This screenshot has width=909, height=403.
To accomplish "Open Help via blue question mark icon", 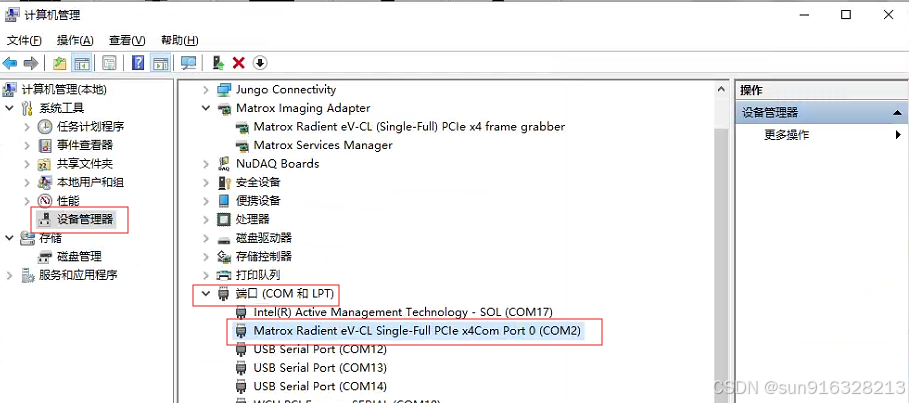I will coord(138,63).
